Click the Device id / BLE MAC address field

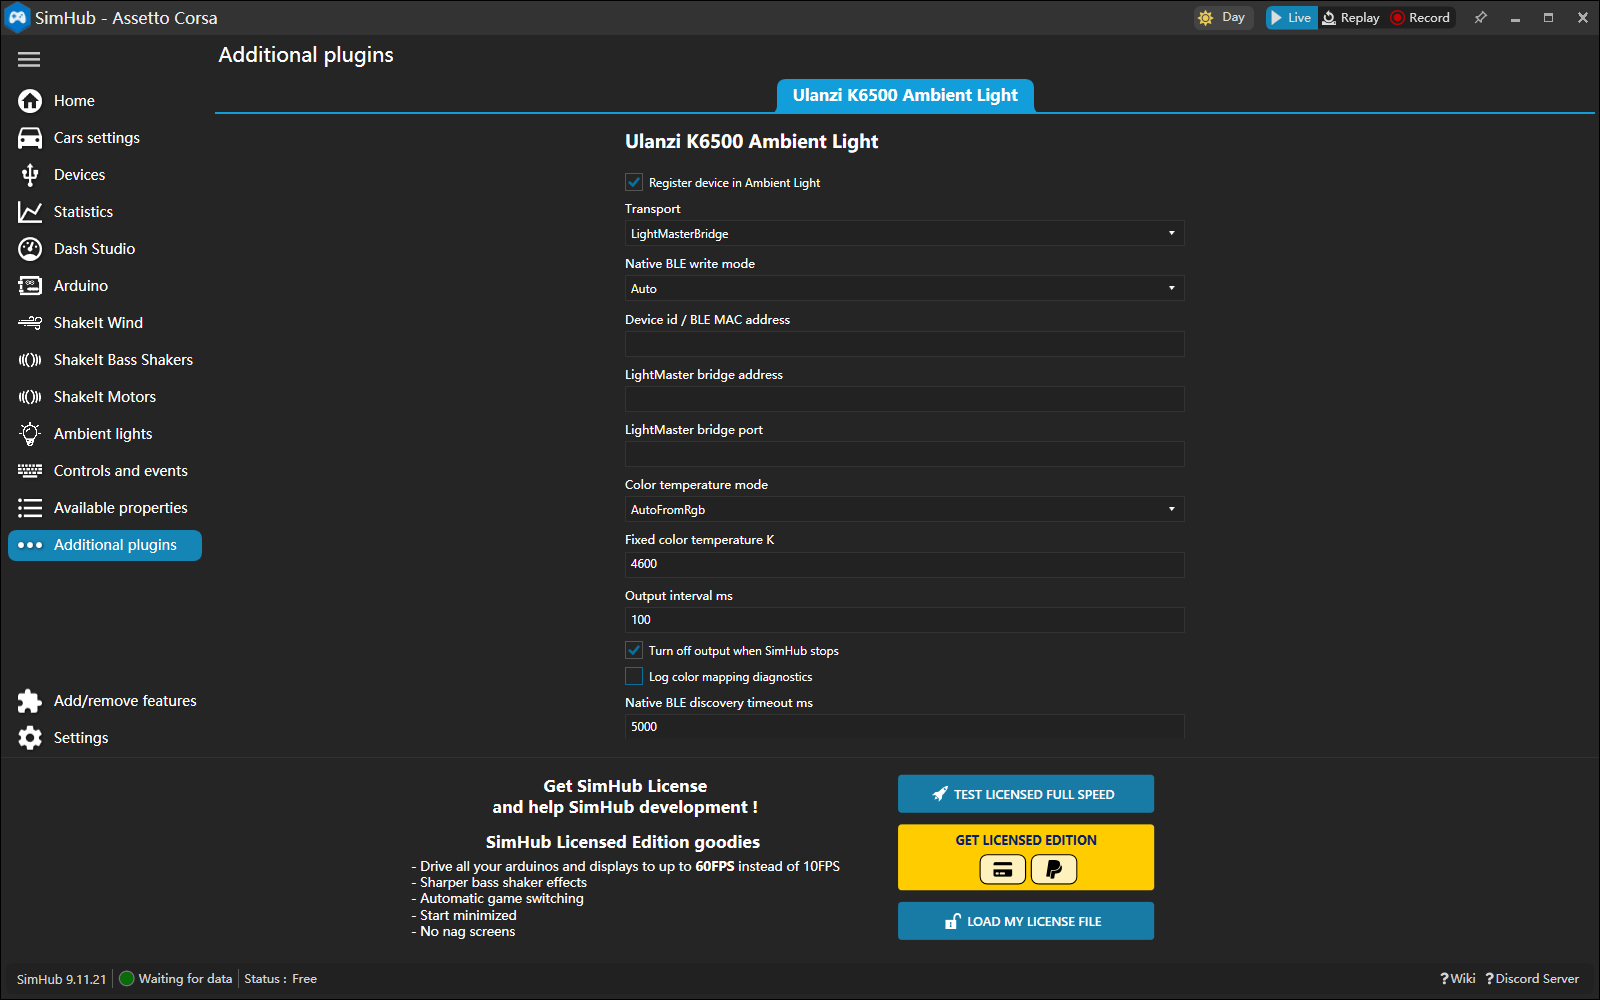tap(904, 344)
